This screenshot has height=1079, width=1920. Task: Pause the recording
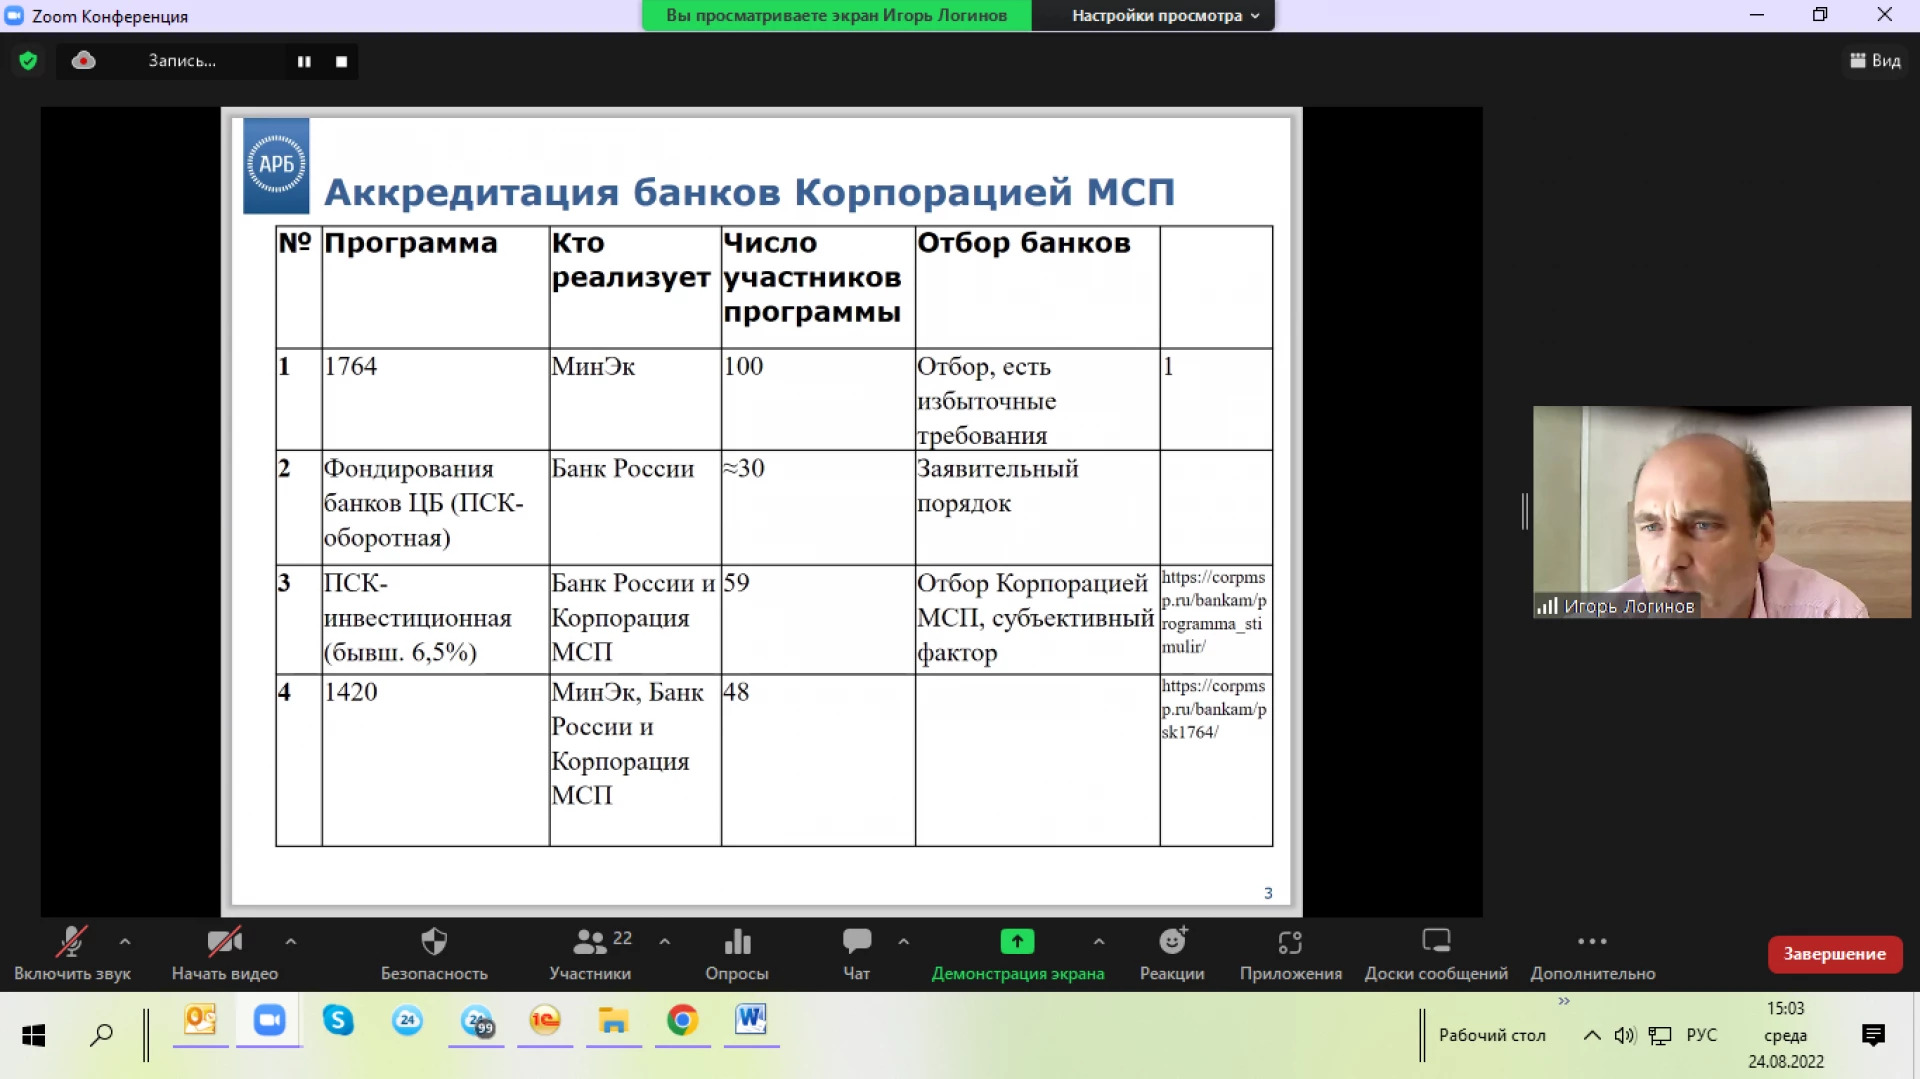point(304,62)
